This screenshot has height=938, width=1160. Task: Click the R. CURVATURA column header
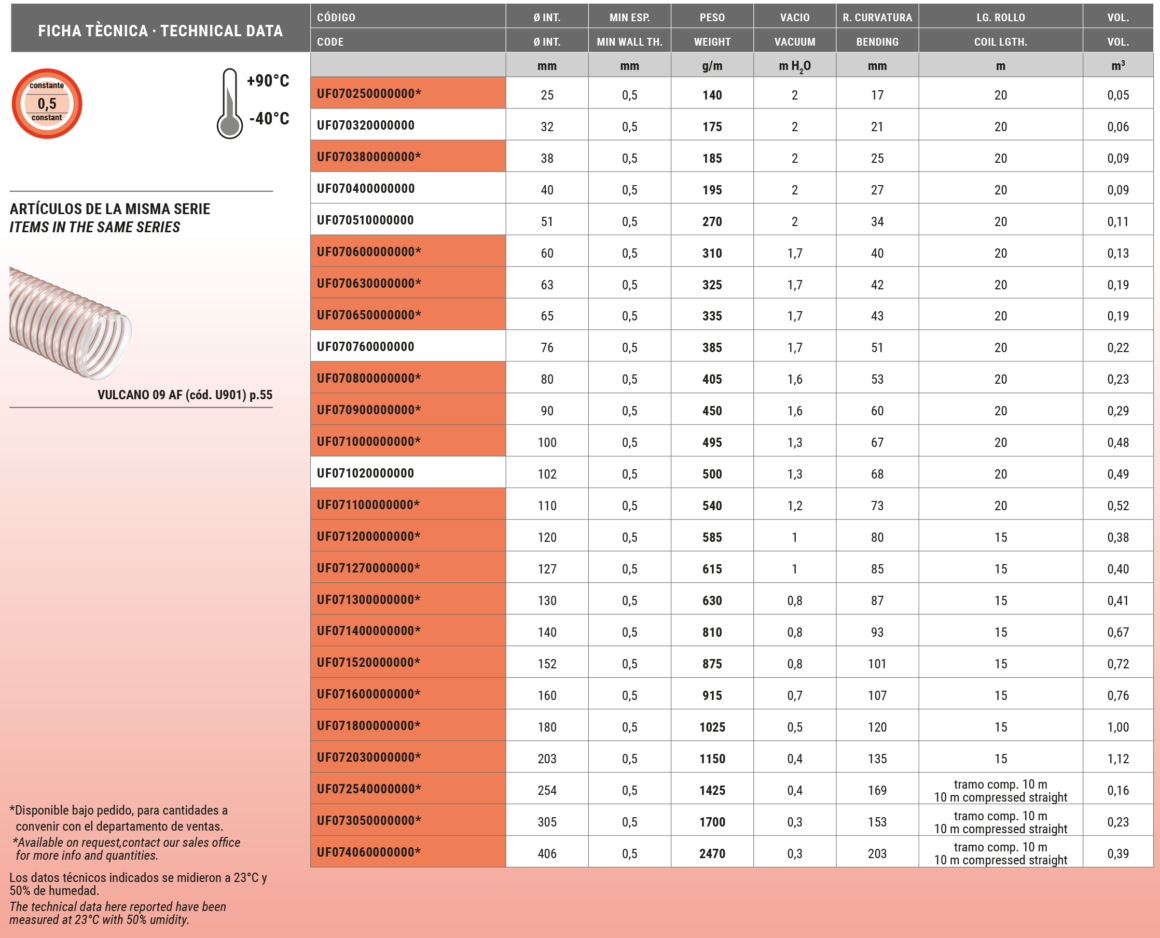[877, 17]
